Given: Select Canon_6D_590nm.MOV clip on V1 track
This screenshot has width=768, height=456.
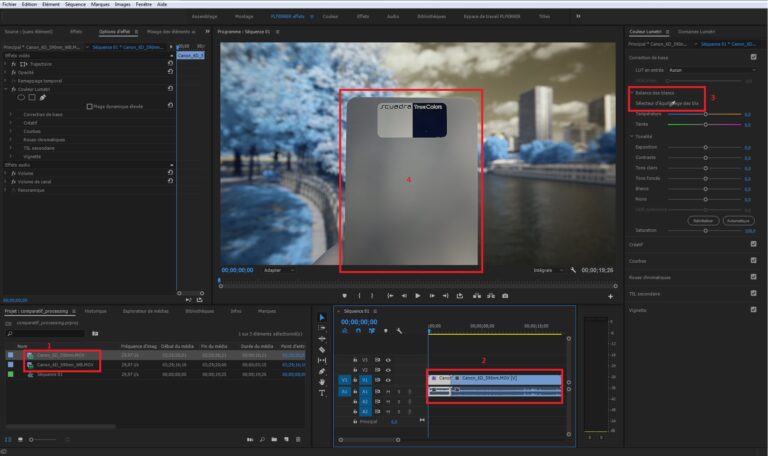Looking at the screenshot, I should [506, 379].
